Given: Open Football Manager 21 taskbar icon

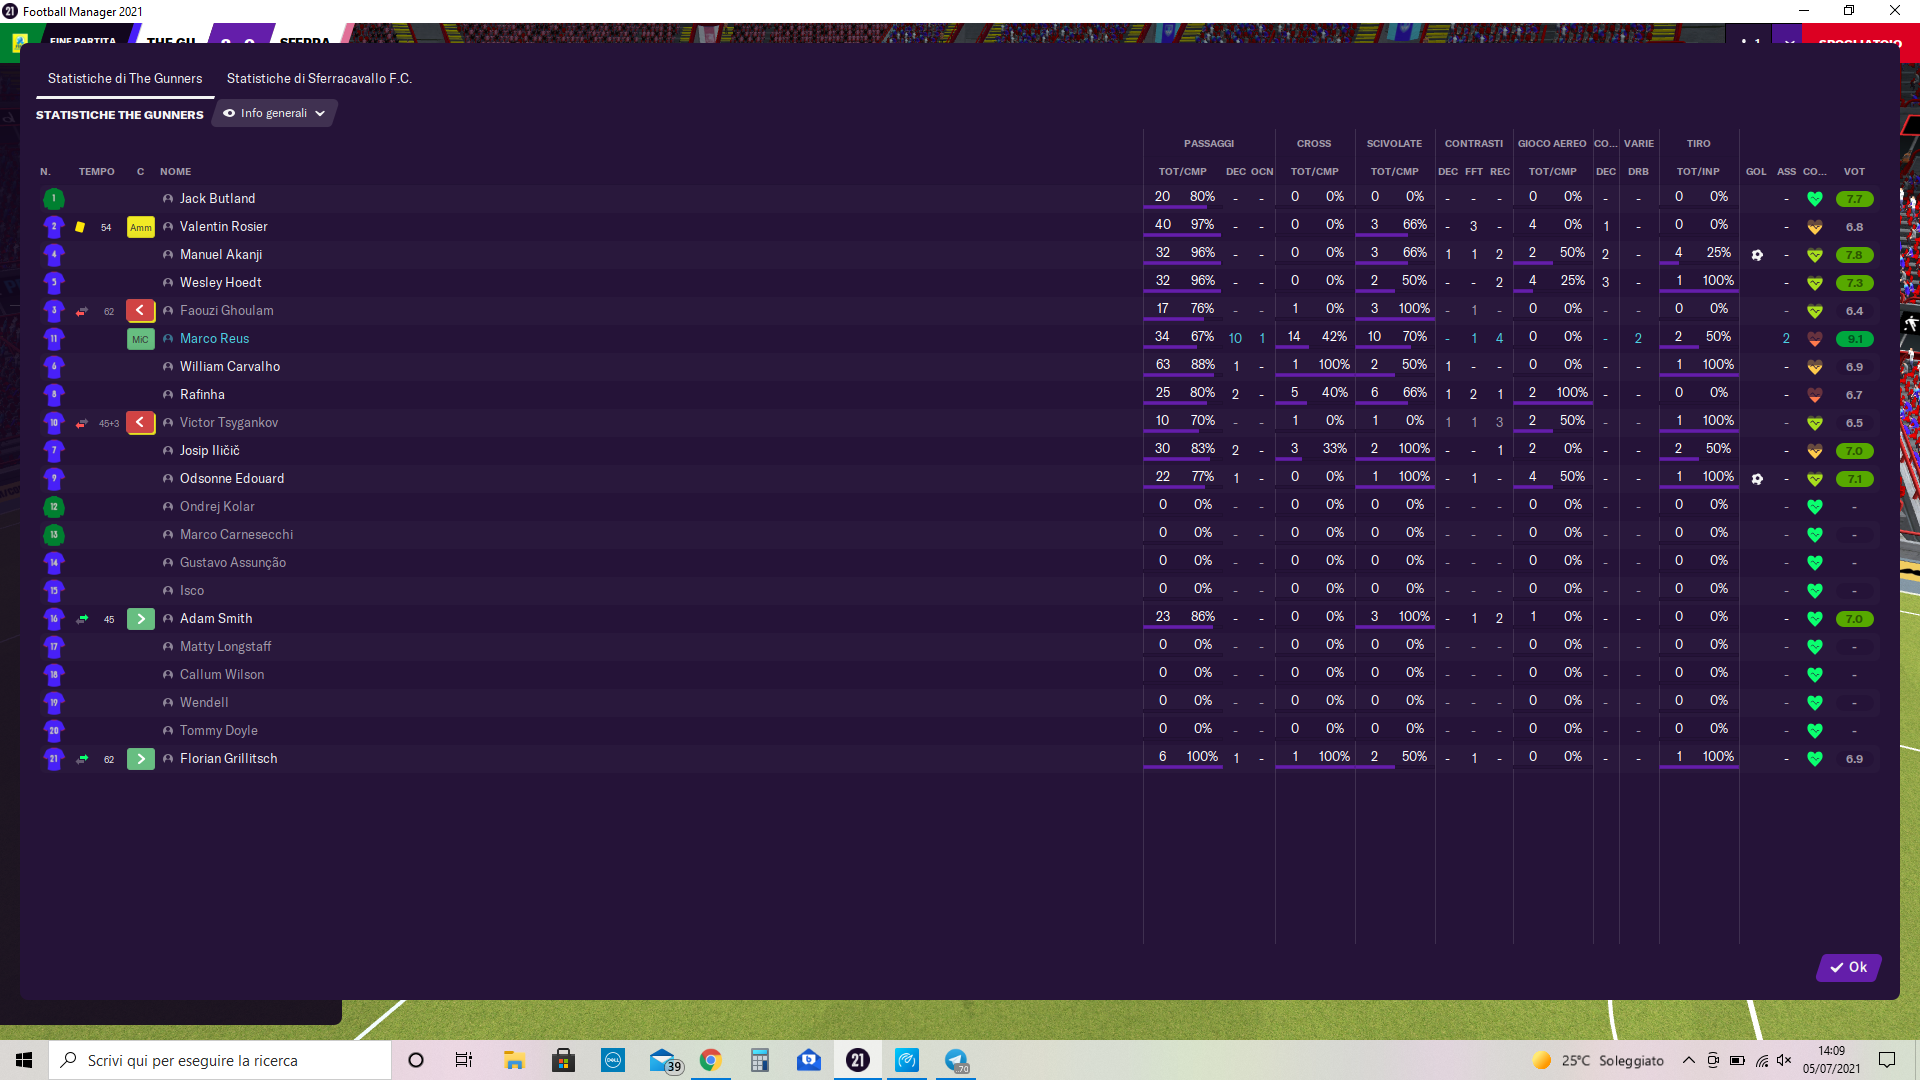Looking at the screenshot, I should coord(858,1060).
